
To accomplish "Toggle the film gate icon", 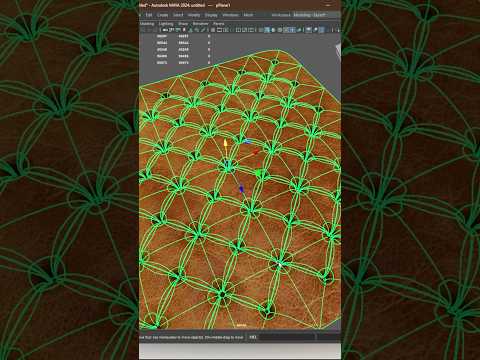I will [x=220, y=30].
